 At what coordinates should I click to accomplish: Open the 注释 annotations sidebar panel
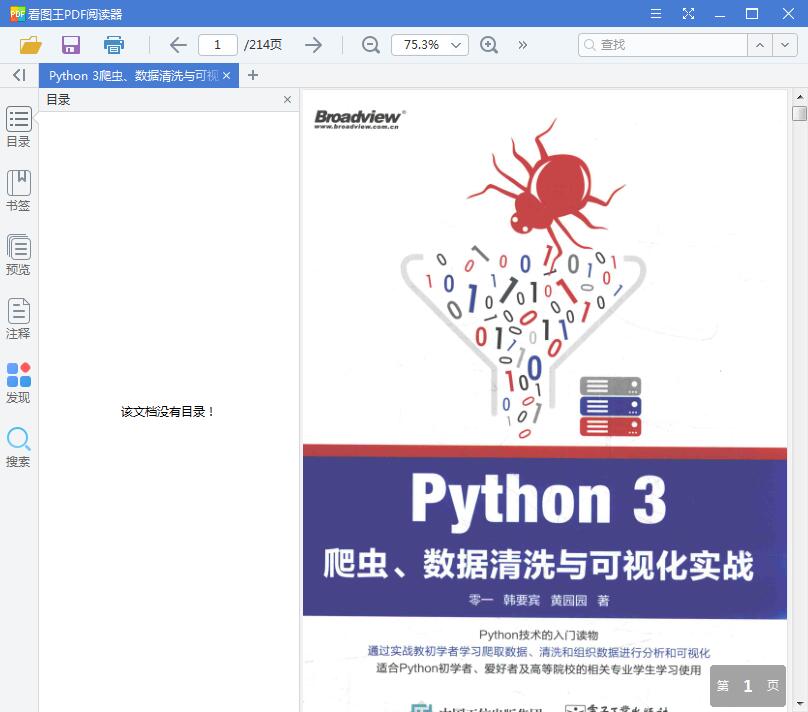[x=19, y=318]
